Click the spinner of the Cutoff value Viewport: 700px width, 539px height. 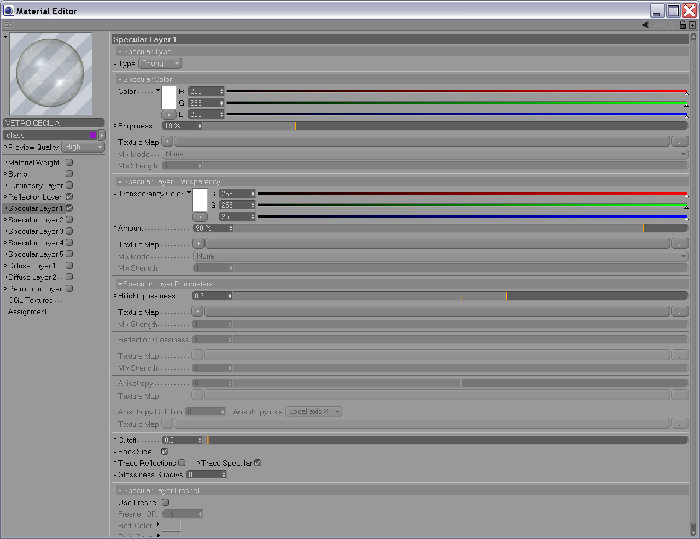200,440
